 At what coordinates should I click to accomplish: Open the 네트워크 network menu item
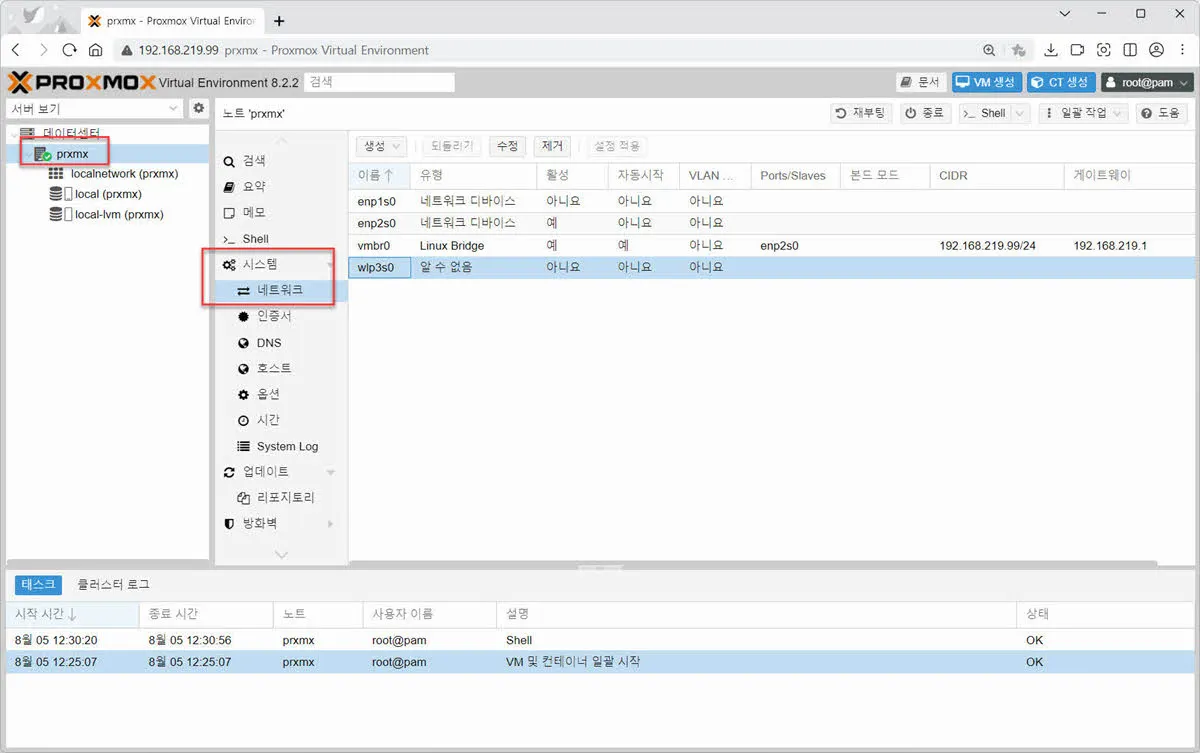point(280,291)
